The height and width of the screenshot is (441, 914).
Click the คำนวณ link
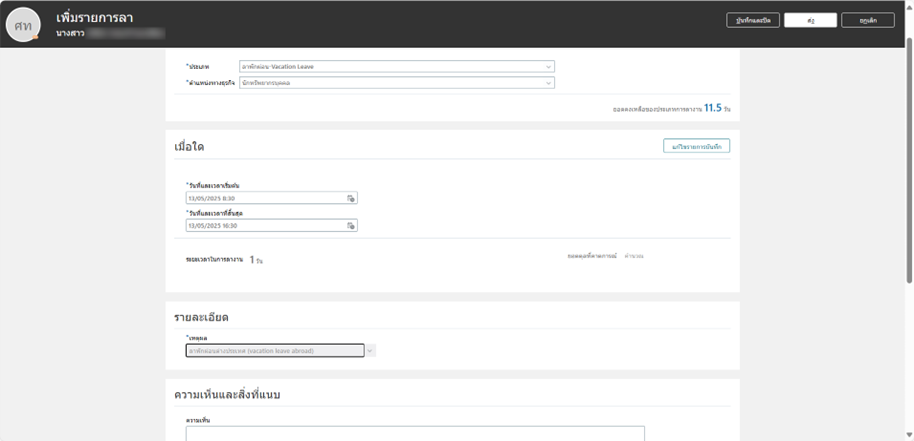[634, 257]
